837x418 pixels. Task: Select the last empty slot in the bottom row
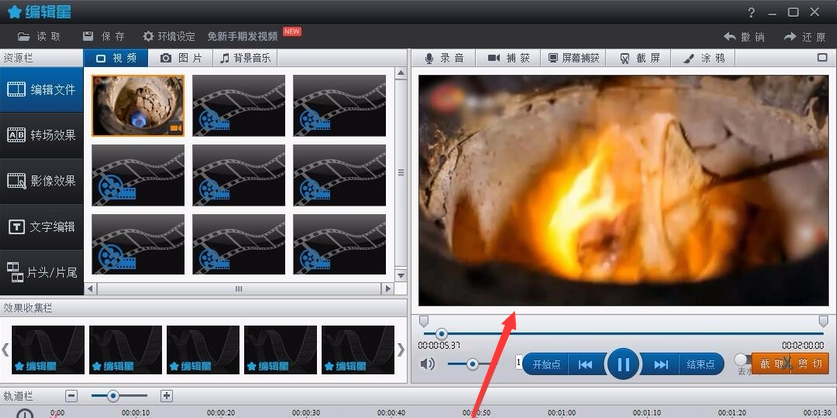tap(339, 245)
